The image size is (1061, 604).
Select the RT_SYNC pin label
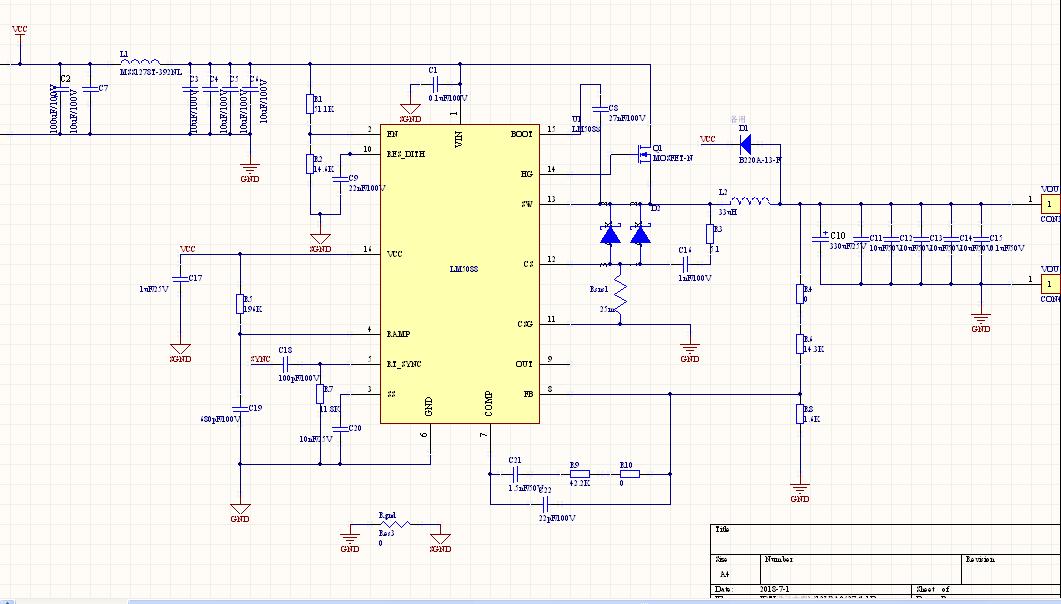[x=403, y=364]
